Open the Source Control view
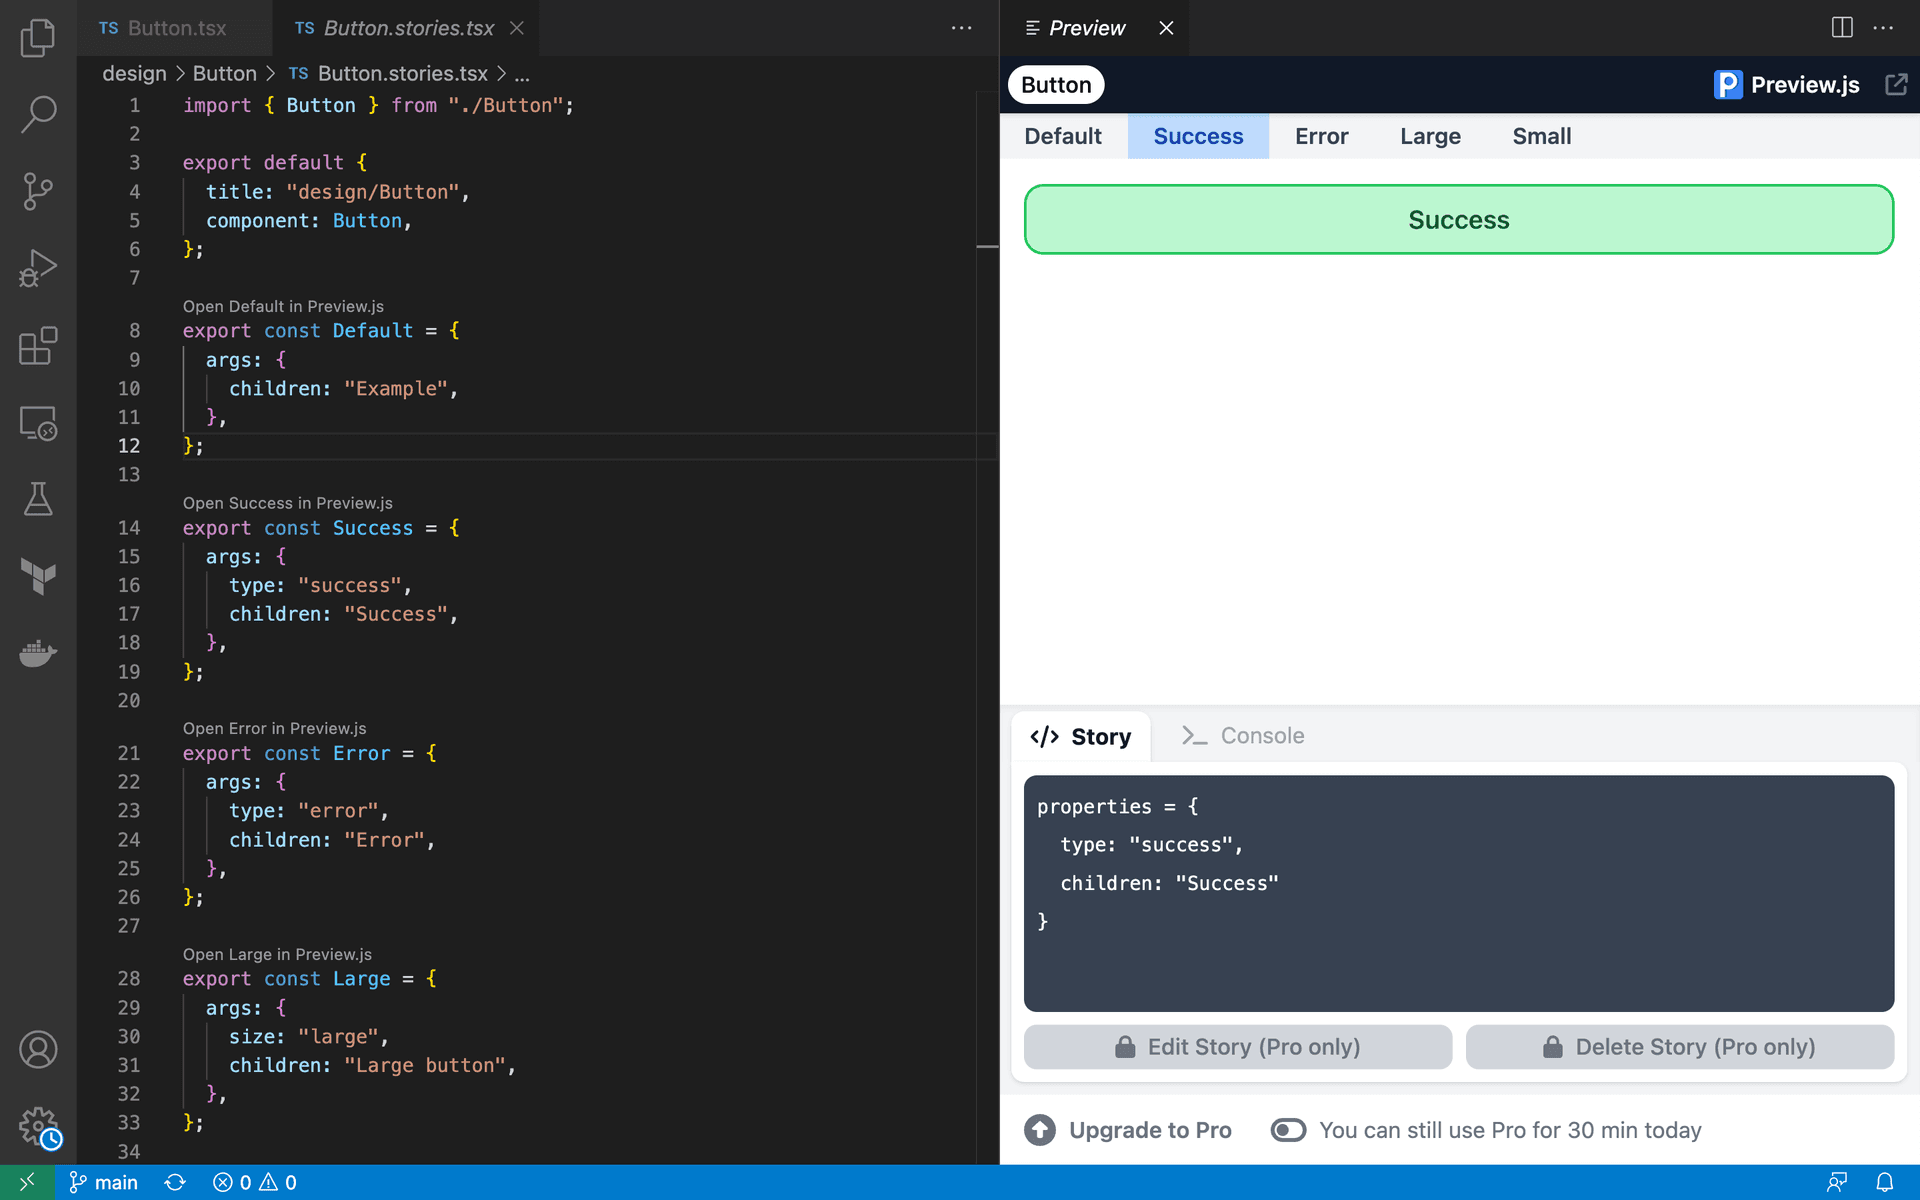The height and width of the screenshot is (1200, 1920). point(38,191)
